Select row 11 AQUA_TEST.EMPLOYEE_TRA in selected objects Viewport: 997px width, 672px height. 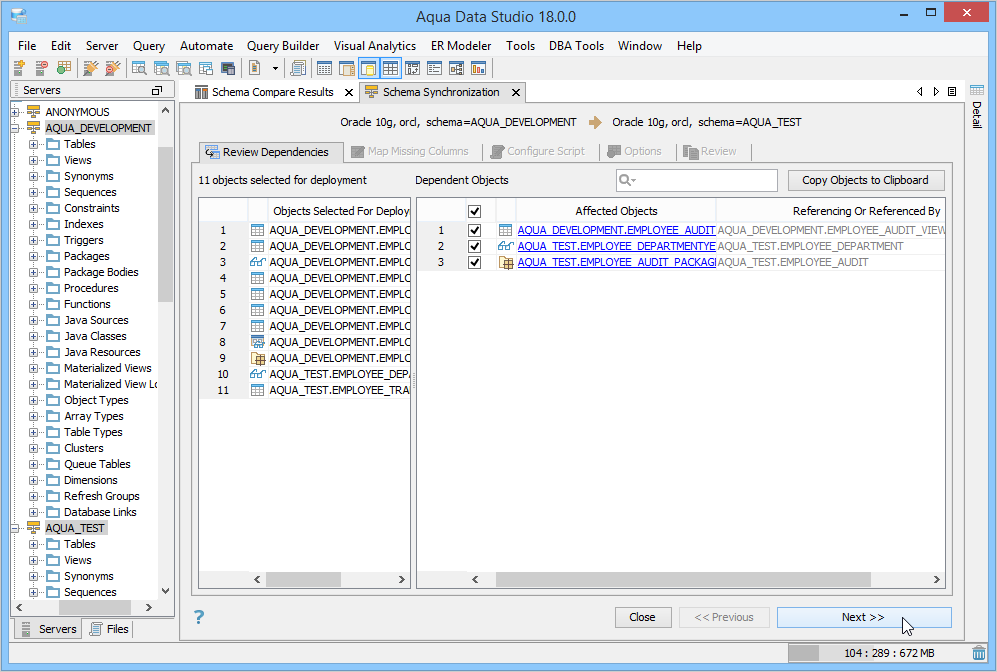[305, 390]
